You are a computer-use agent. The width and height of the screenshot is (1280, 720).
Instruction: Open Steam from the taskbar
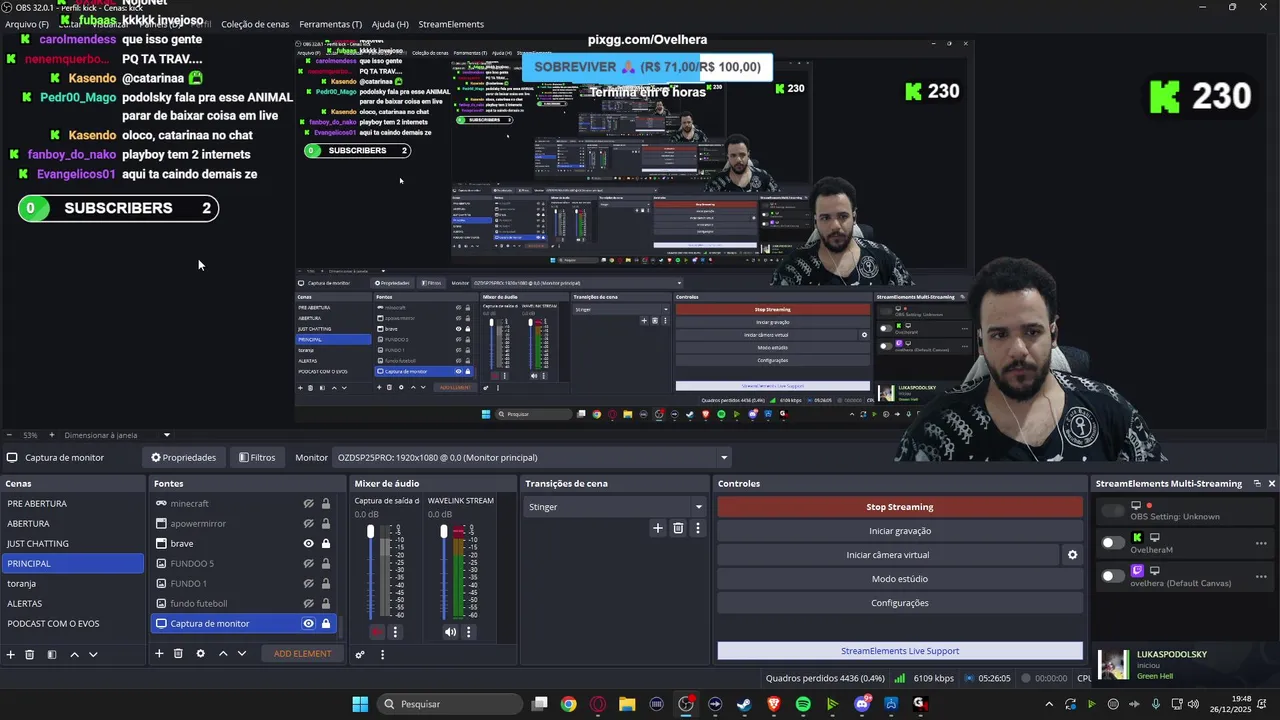tap(744, 704)
